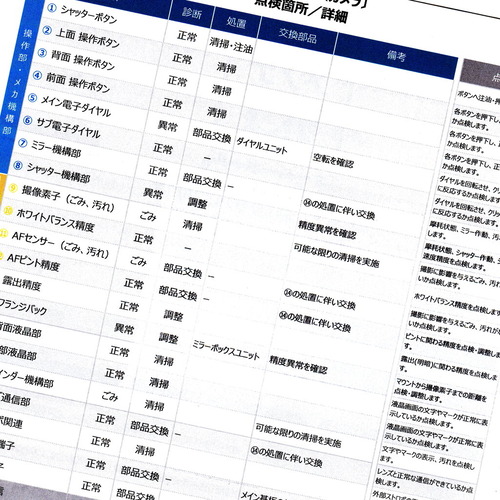
Task: Select the ⑤ メイン電子ダイヤル row label
Action: click(x=69, y=104)
